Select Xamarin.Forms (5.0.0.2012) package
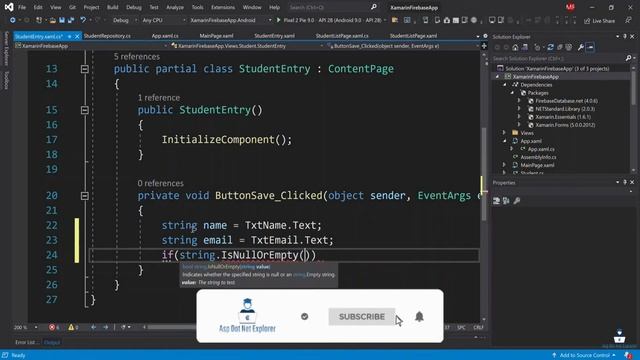 pos(565,125)
